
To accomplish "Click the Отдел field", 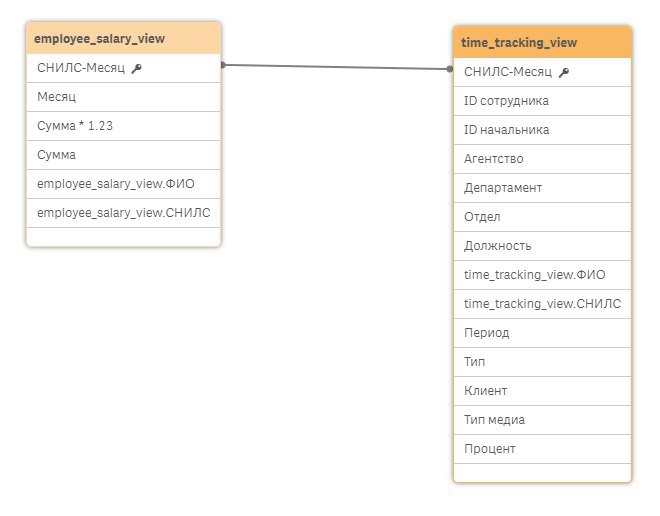I will point(543,217).
